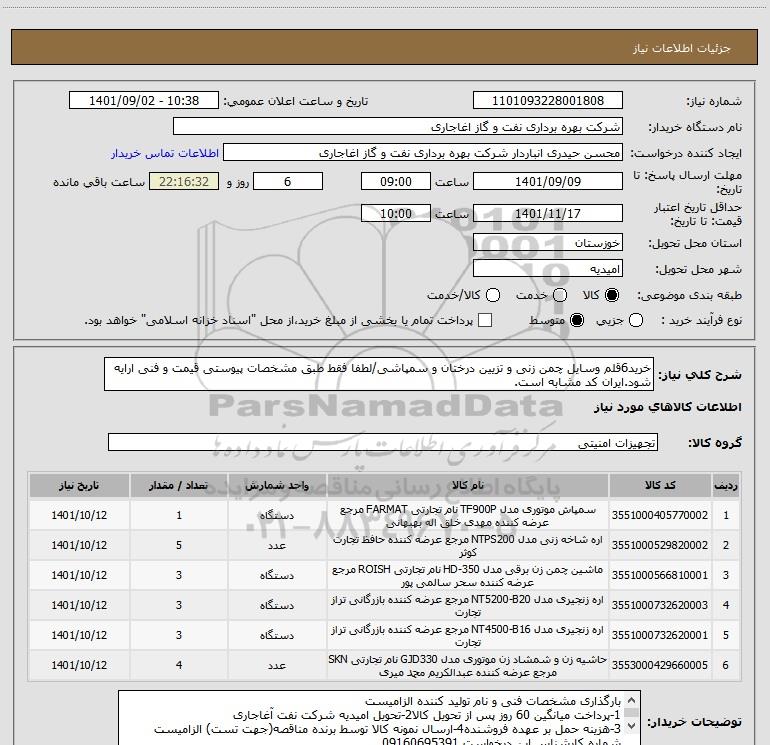Click item code 3551000529820002
Viewport: 770px width, 745px height.
(x=660, y=545)
